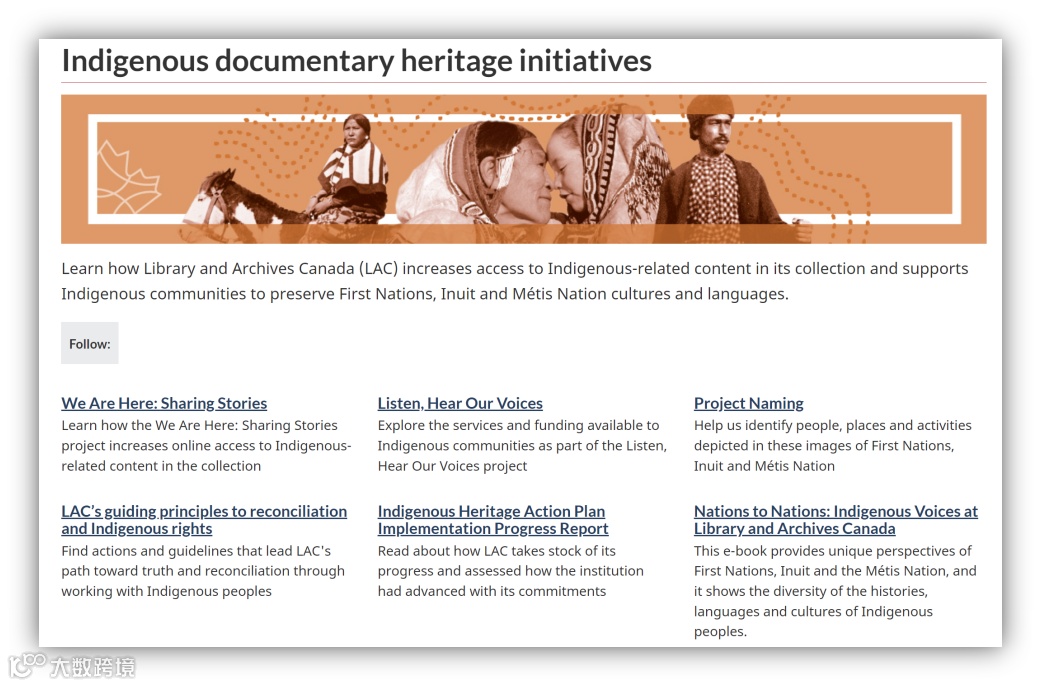
Task: Click the maple leaf outline in banner
Action: (x=128, y=177)
